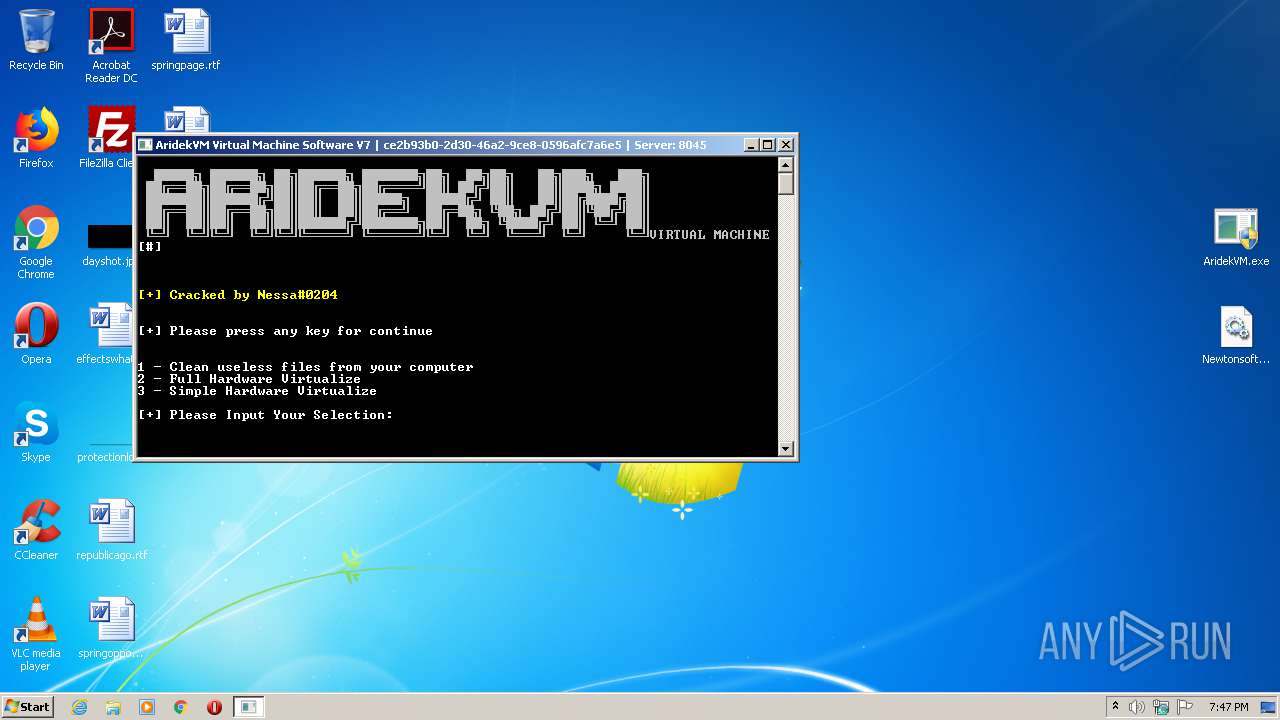Click the taskbar clock showing 7:47 PM
Viewport: 1280px width, 720px height.
tap(1228, 707)
